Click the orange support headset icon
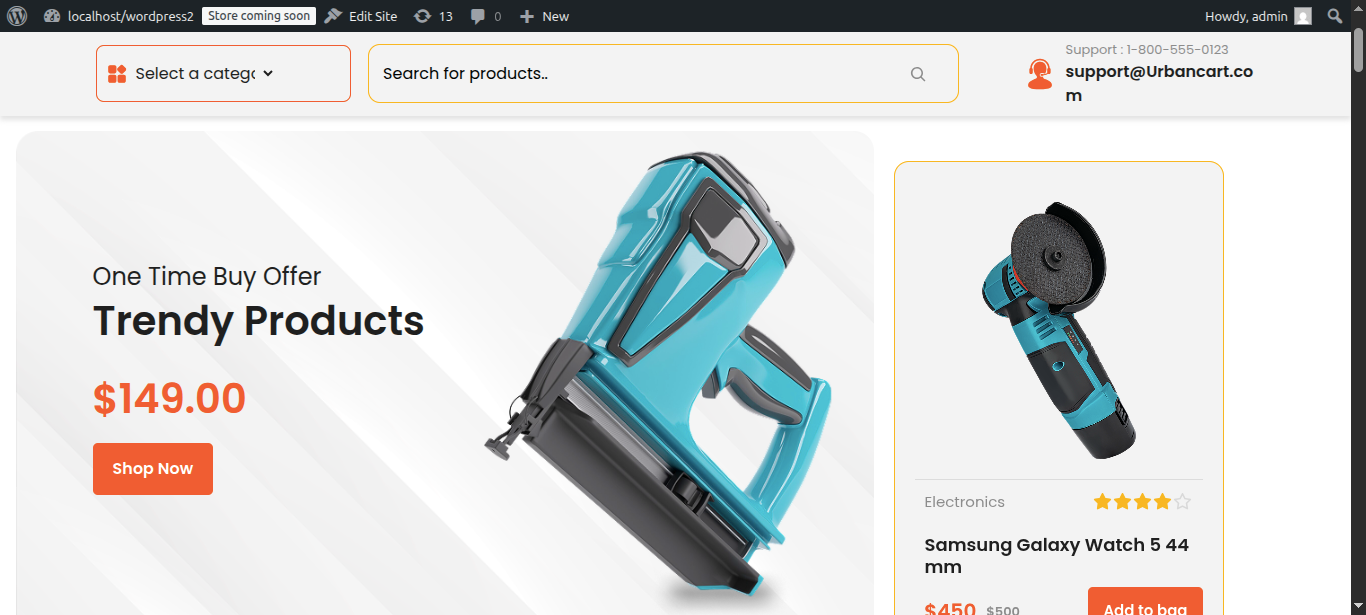The height and width of the screenshot is (615, 1366). tap(1040, 74)
